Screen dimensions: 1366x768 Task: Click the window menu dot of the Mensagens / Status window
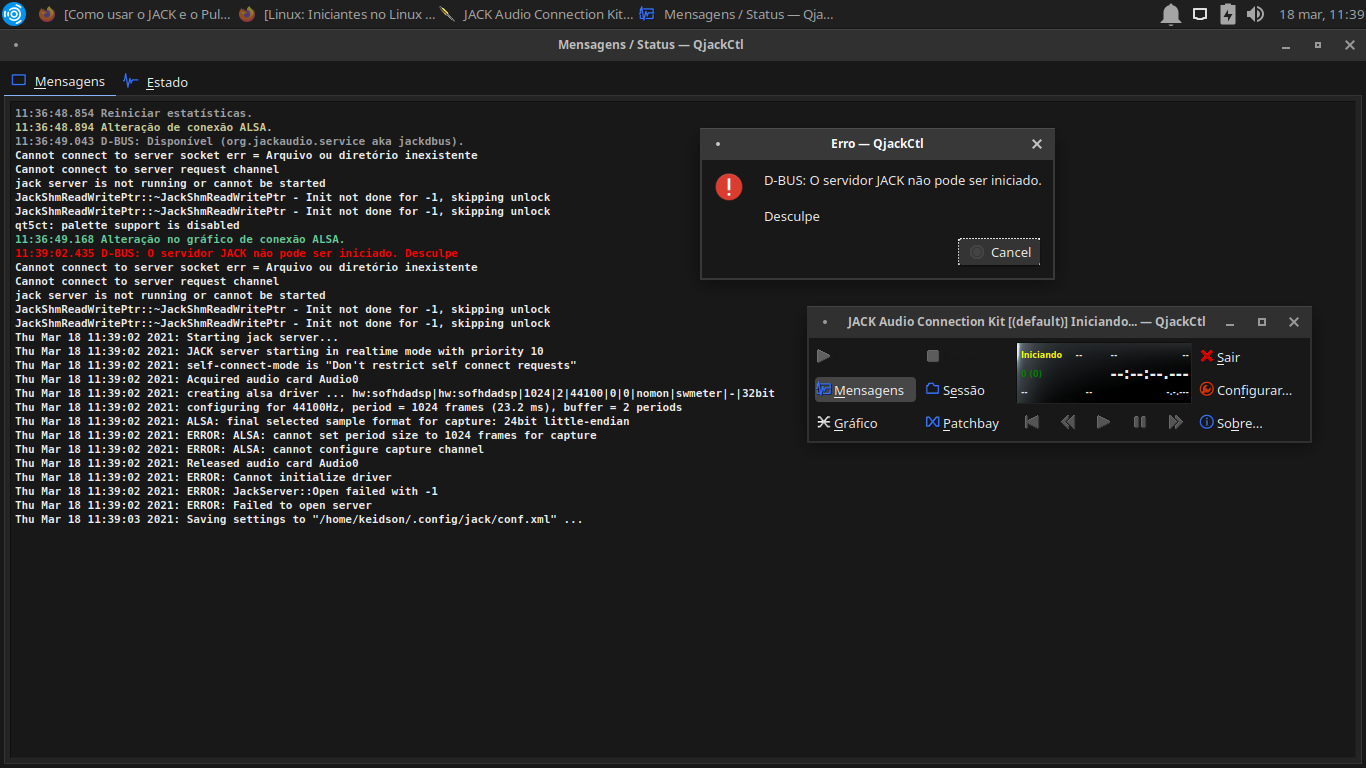coord(16,45)
